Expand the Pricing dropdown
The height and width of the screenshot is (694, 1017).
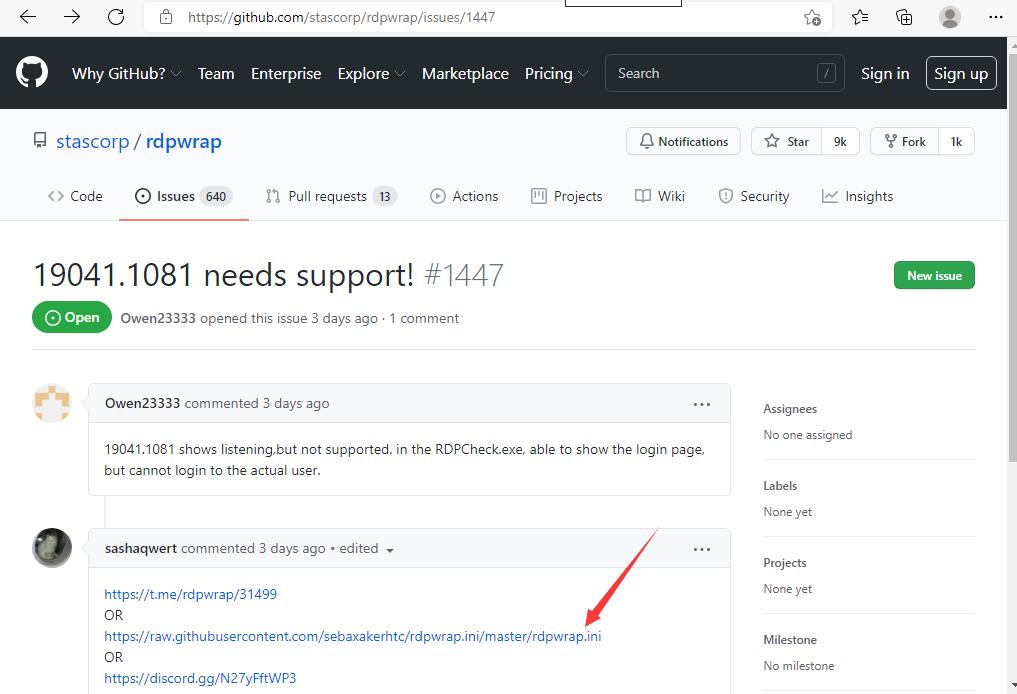(556, 73)
